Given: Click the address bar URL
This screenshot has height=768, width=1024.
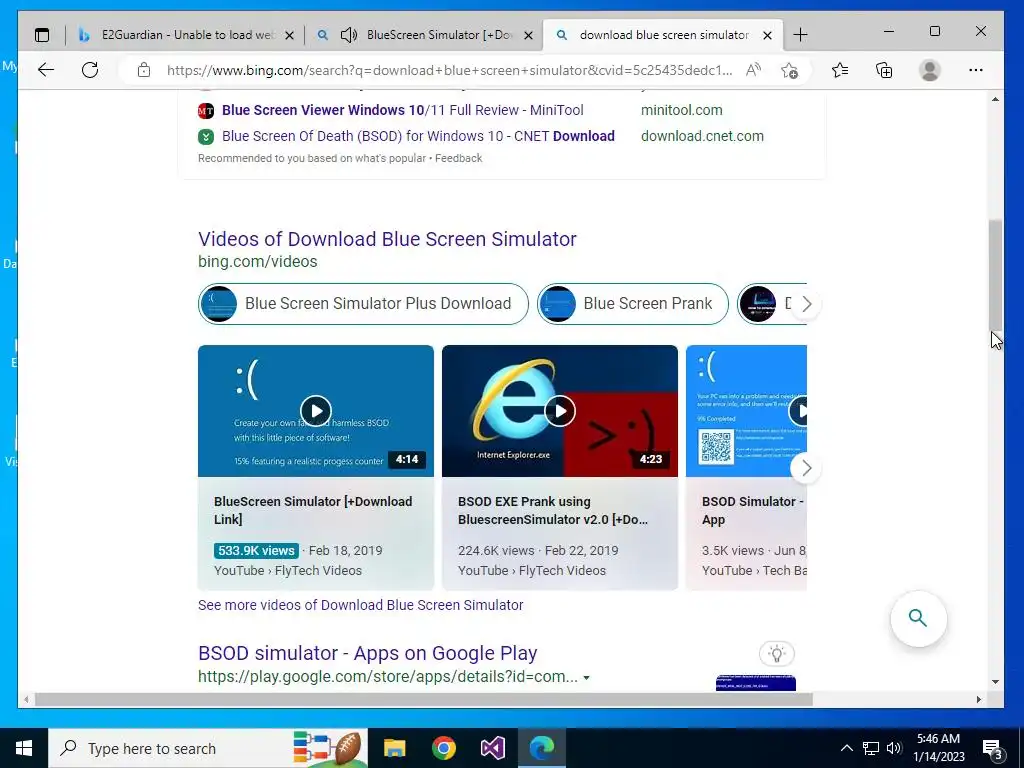Looking at the screenshot, I should [449, 70].
